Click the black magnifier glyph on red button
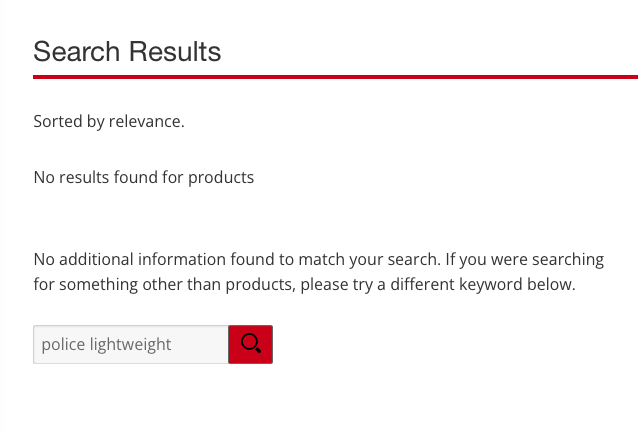 [x=251, y=343]
